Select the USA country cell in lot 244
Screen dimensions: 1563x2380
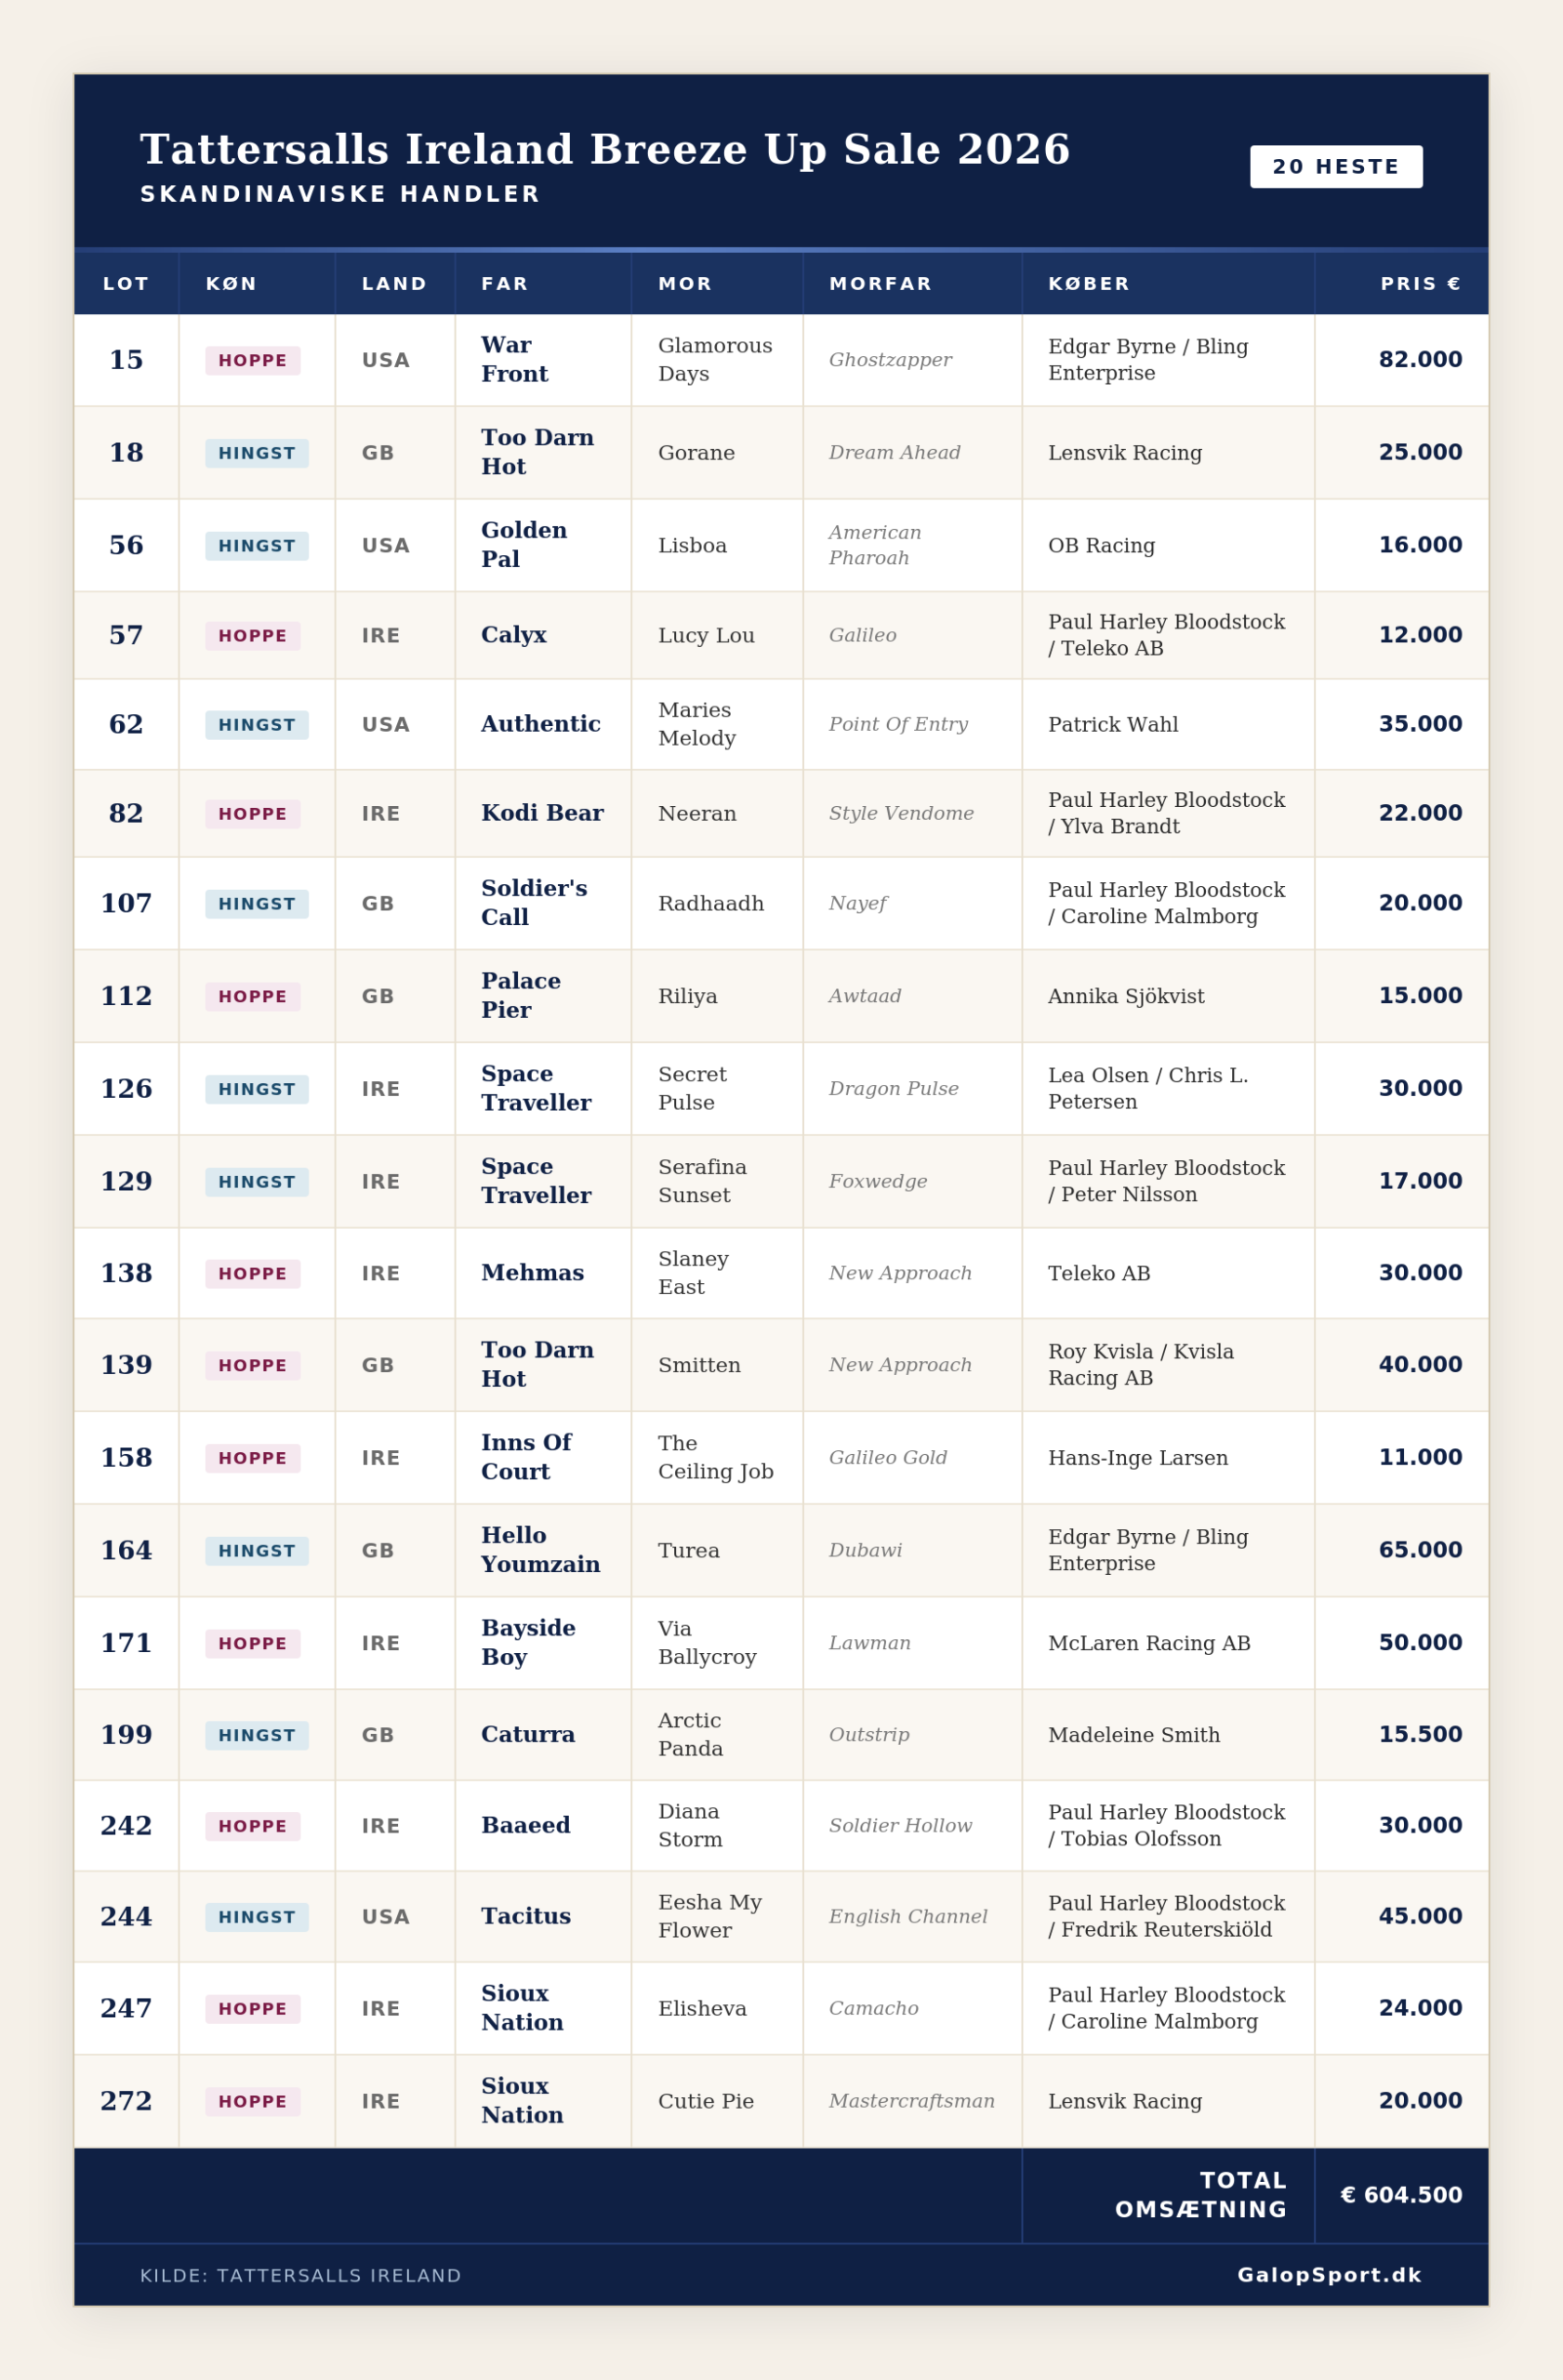pos(386,1917)
